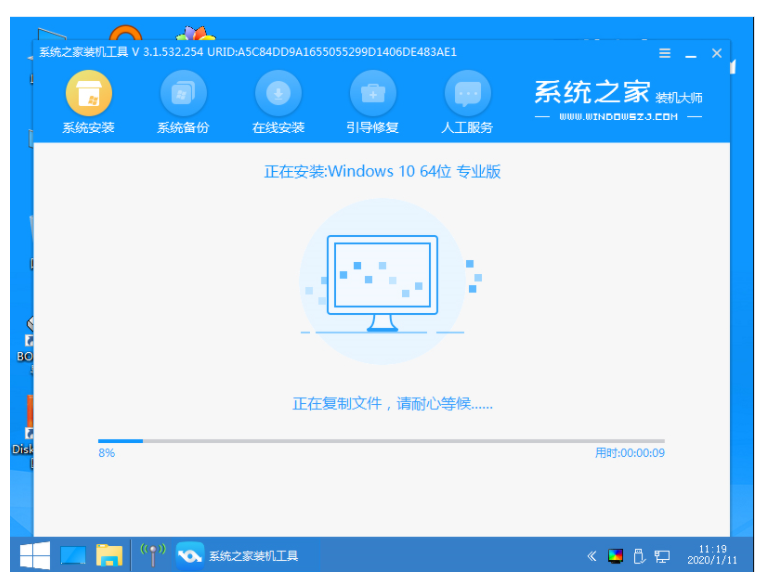Viewport: 767px width, 588px height.
Task: Open File Explorer from the taskbar
Action: (109, 555)
